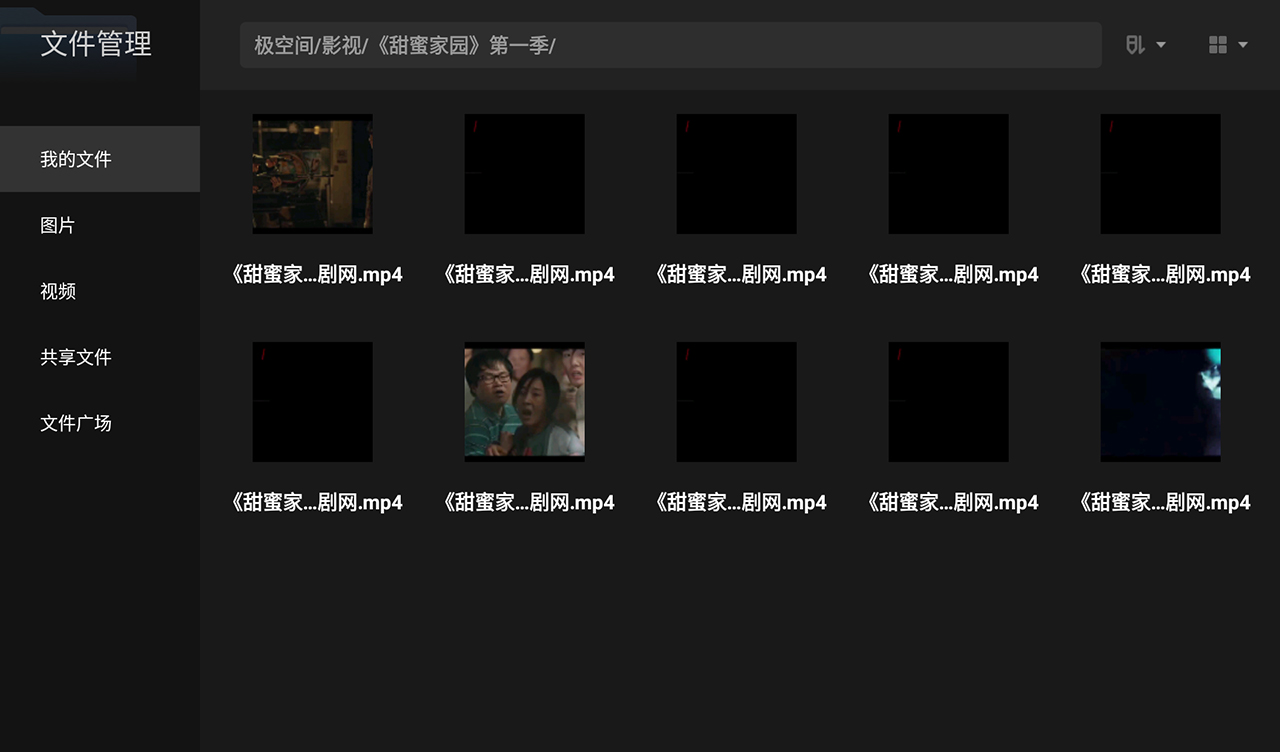
Task: Open 共享文件 from the sidebar
Action: [x=76, y=357]
